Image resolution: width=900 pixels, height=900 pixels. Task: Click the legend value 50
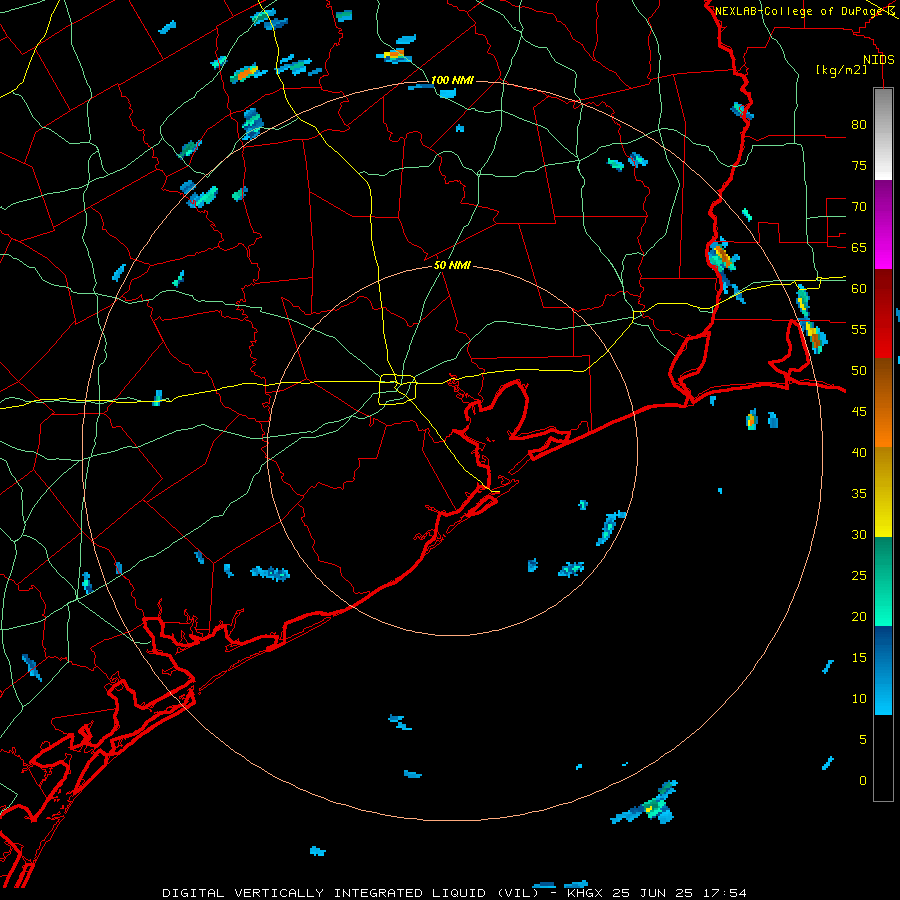pos(859,370)
